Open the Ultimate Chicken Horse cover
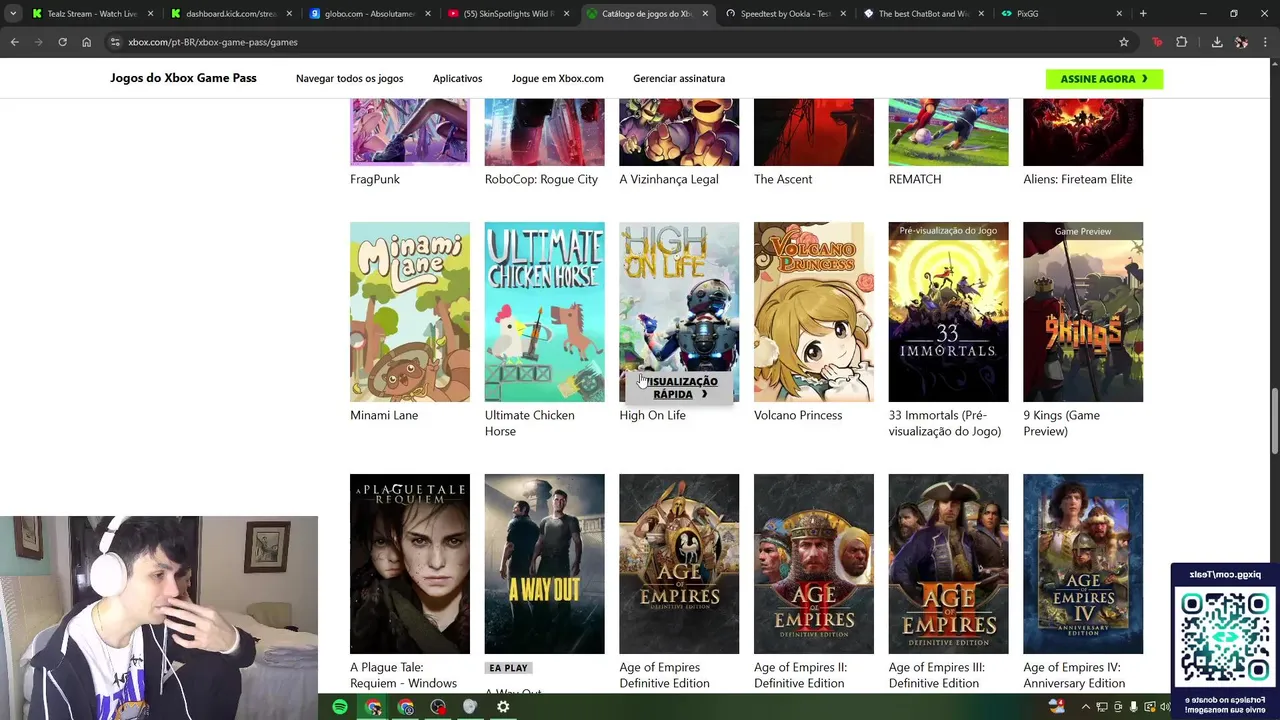 (544, 312)
